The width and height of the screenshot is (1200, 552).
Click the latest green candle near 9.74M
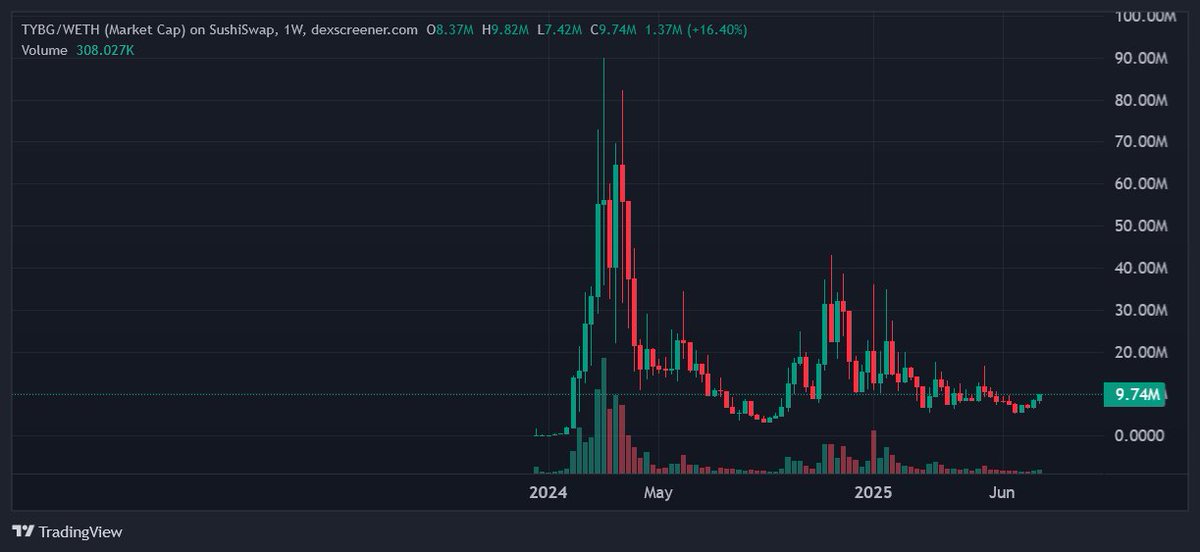click(1039, 397)
